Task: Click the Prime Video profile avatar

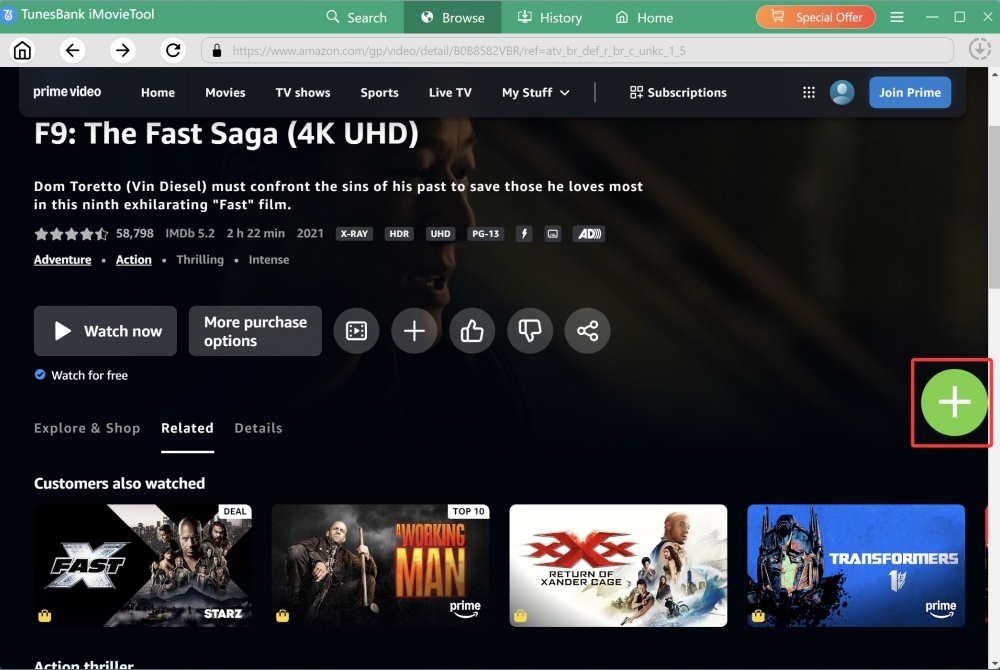Action: (841, 92)
